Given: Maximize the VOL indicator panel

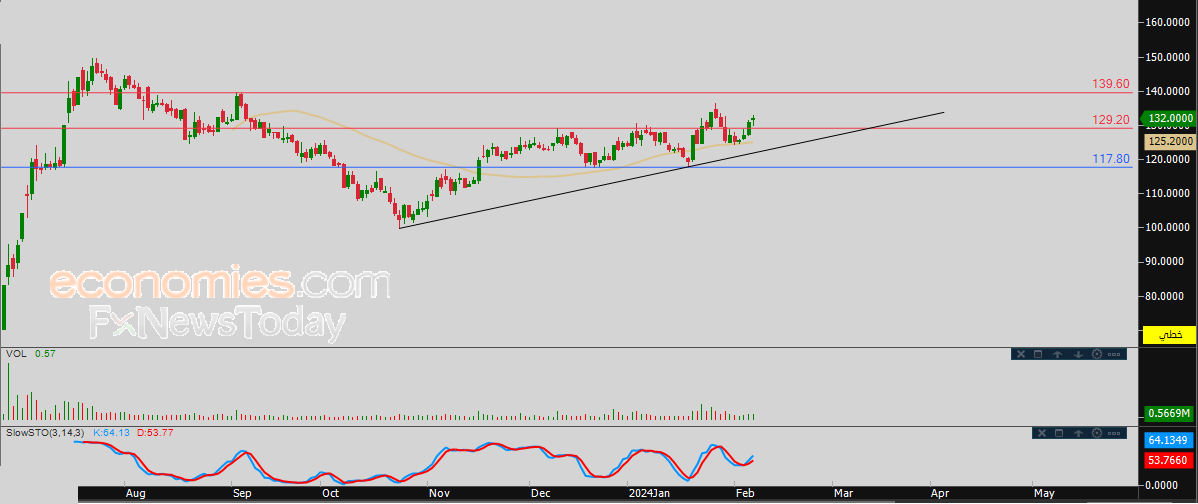Looking at the screenshot, I should (1038, 354).
